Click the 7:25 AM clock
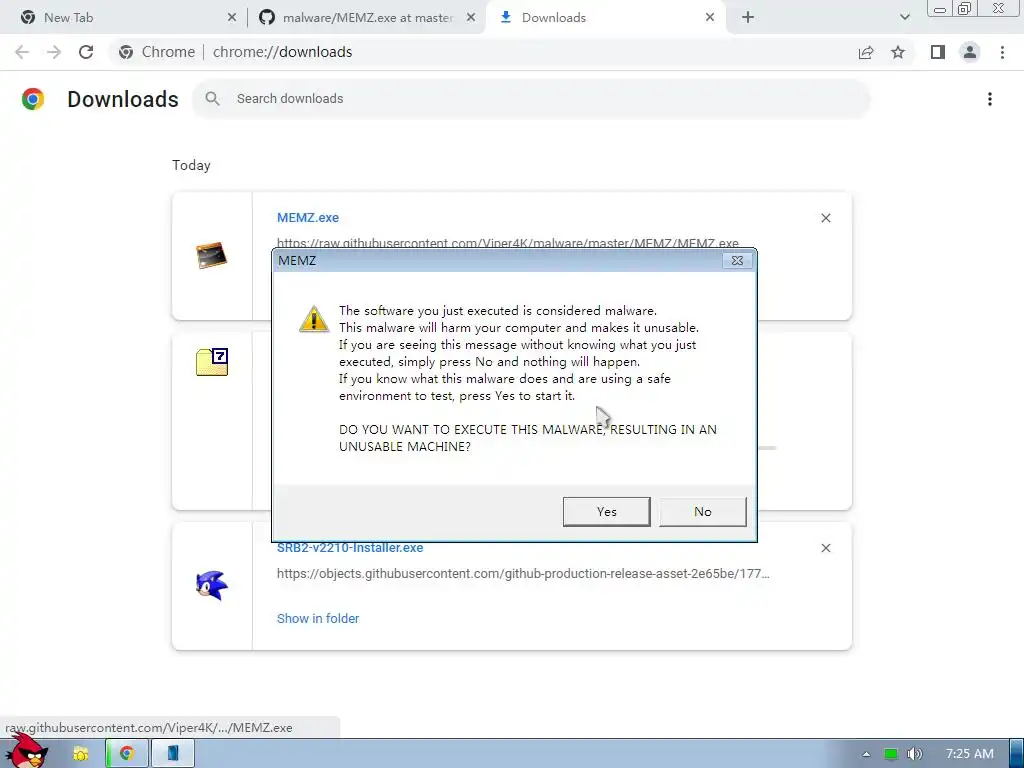Viewport: 1024px width, 768px height. point(970,754)
